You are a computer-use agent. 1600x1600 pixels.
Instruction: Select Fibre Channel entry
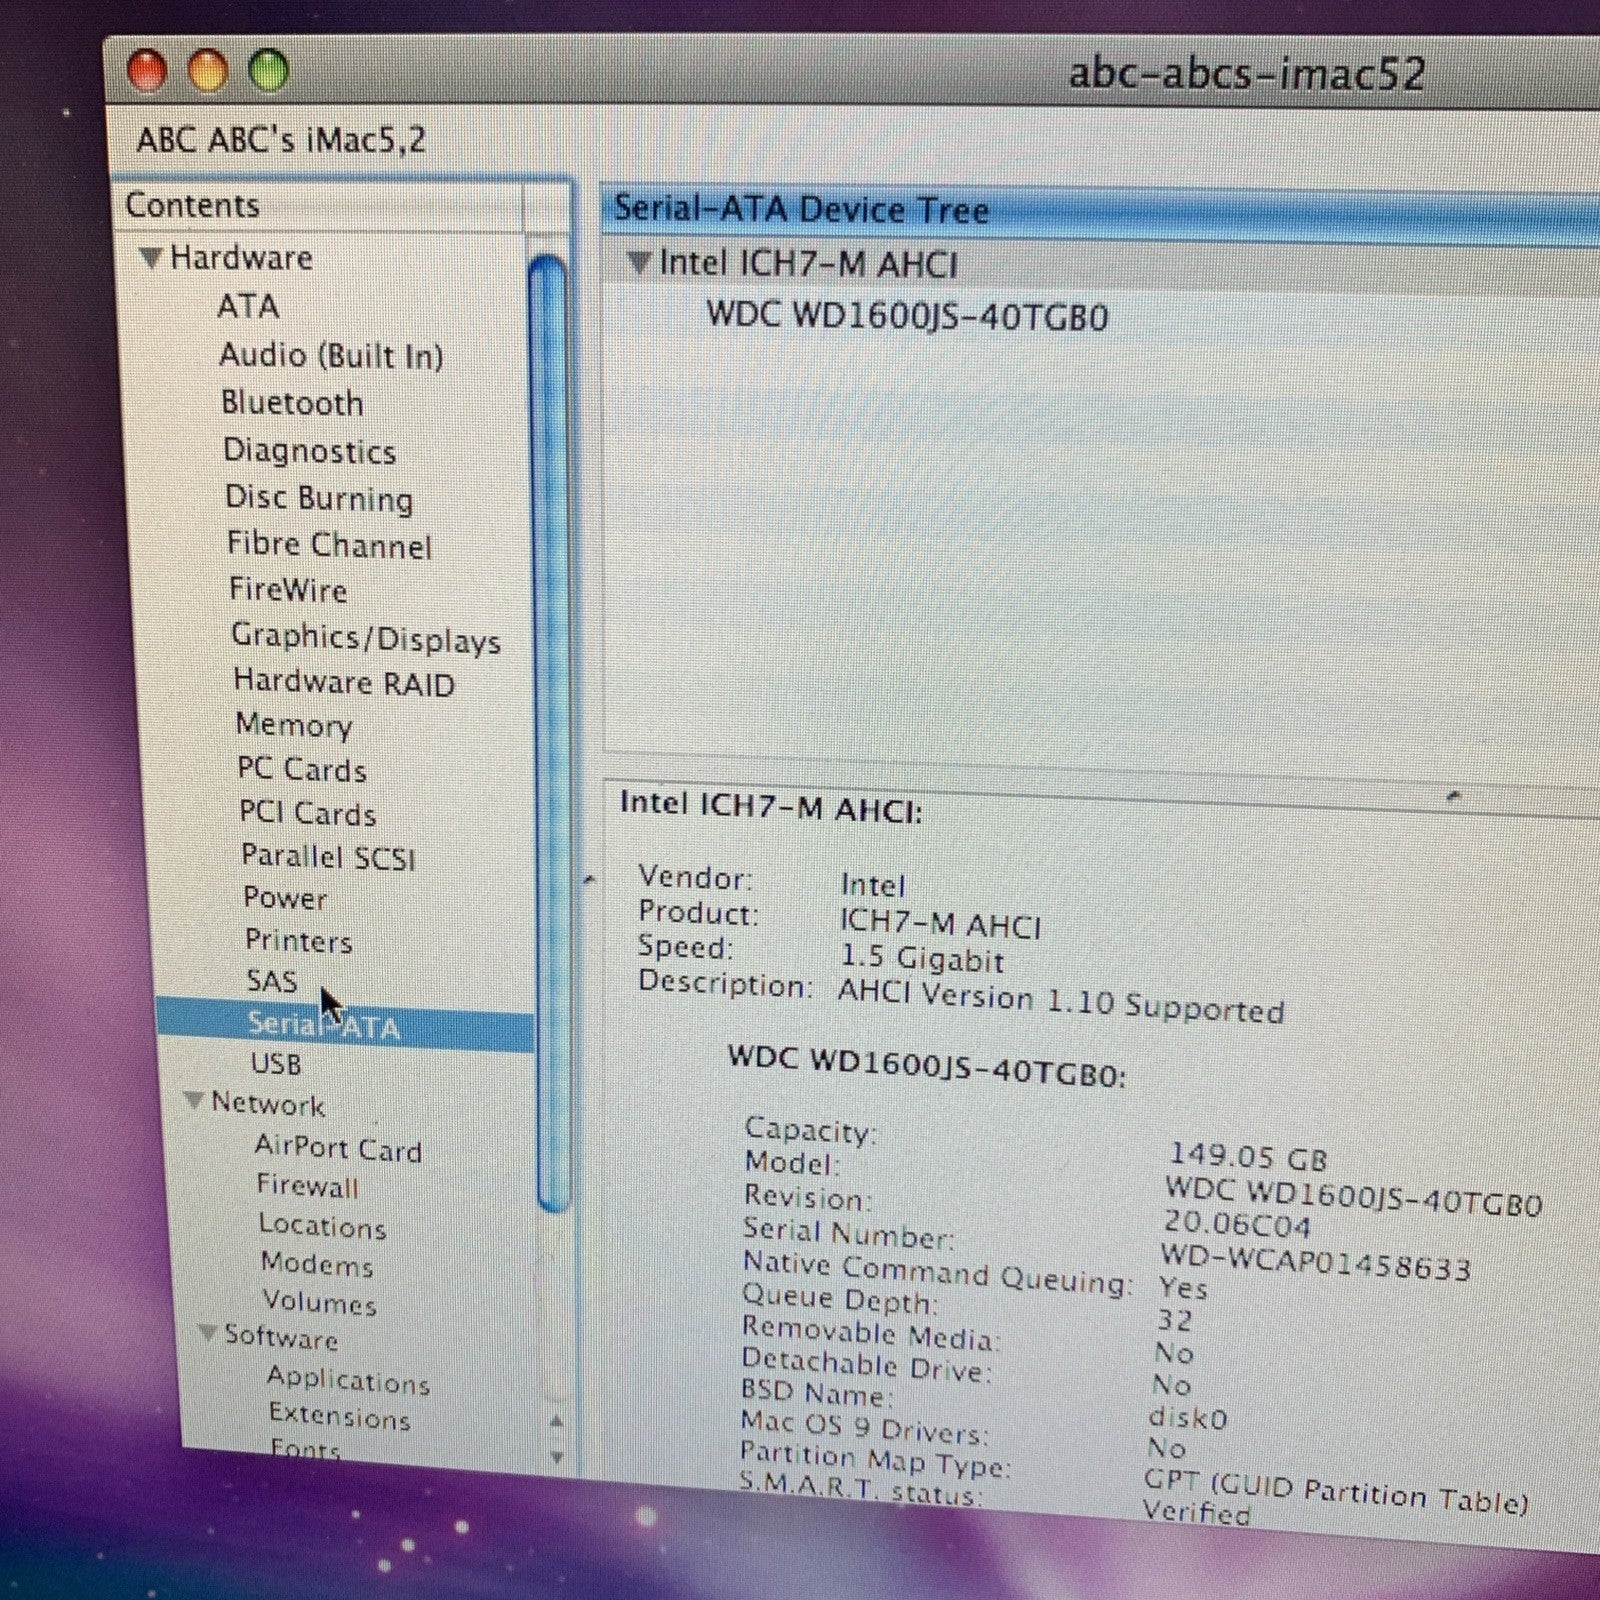point(329,545)
